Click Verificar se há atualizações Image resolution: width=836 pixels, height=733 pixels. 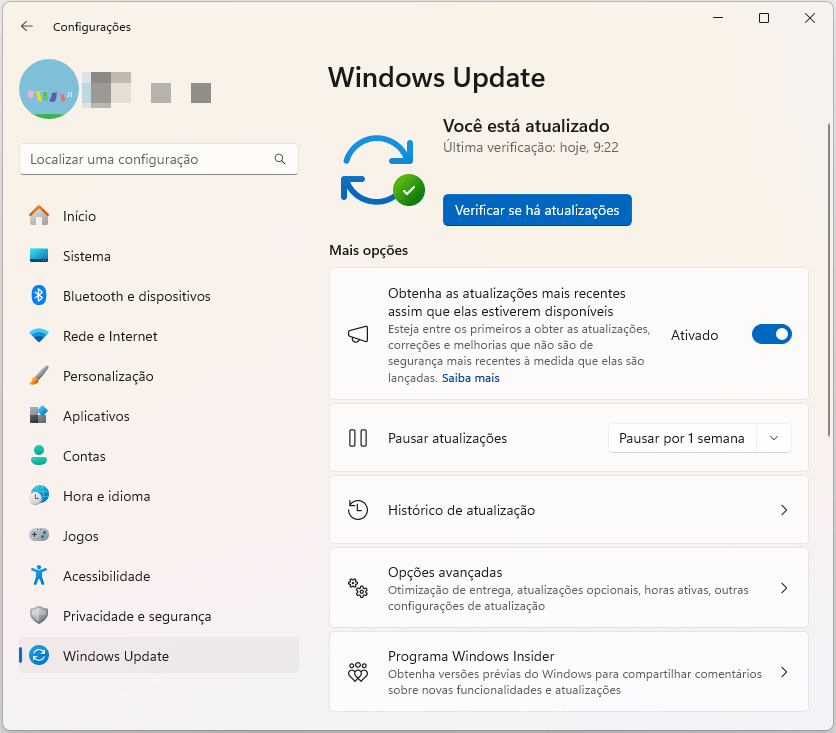[537, 210]
